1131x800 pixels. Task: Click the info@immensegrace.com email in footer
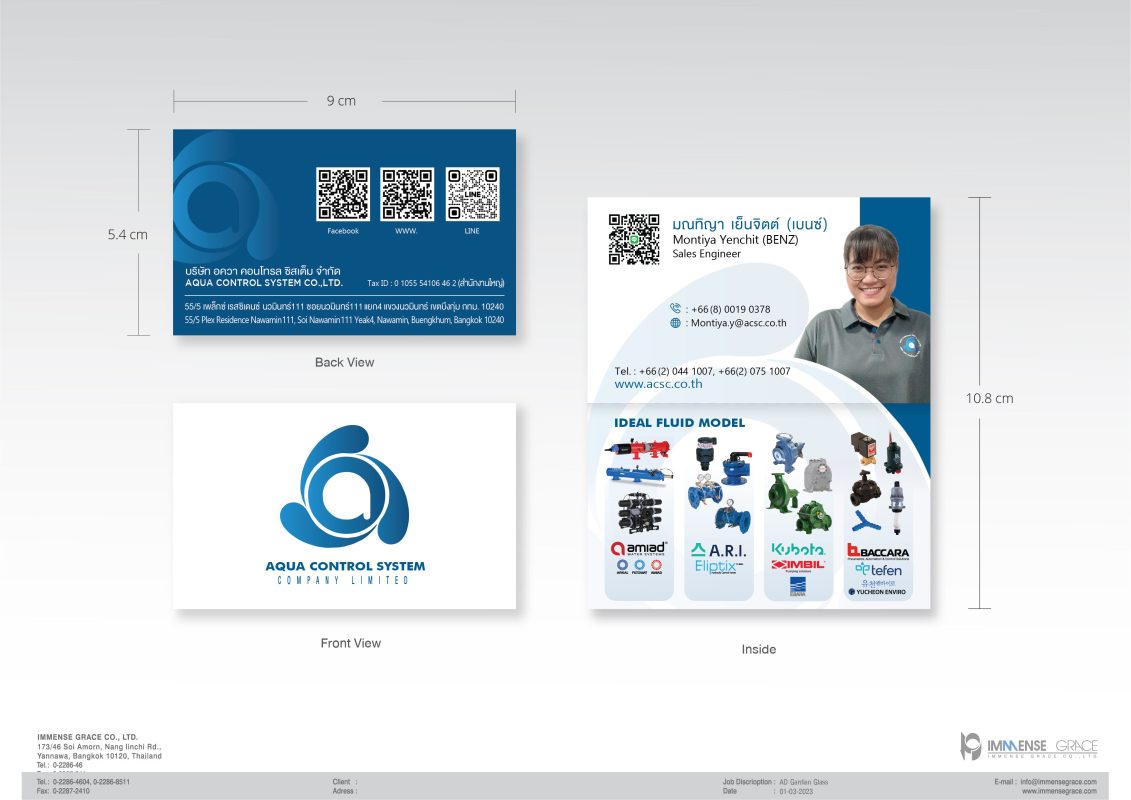tap(1058, 782)
